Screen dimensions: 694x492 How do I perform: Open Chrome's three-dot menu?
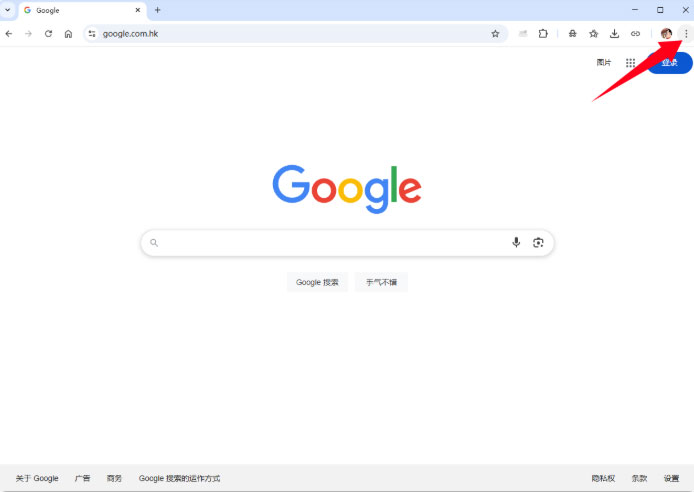[x=686, y=34]
